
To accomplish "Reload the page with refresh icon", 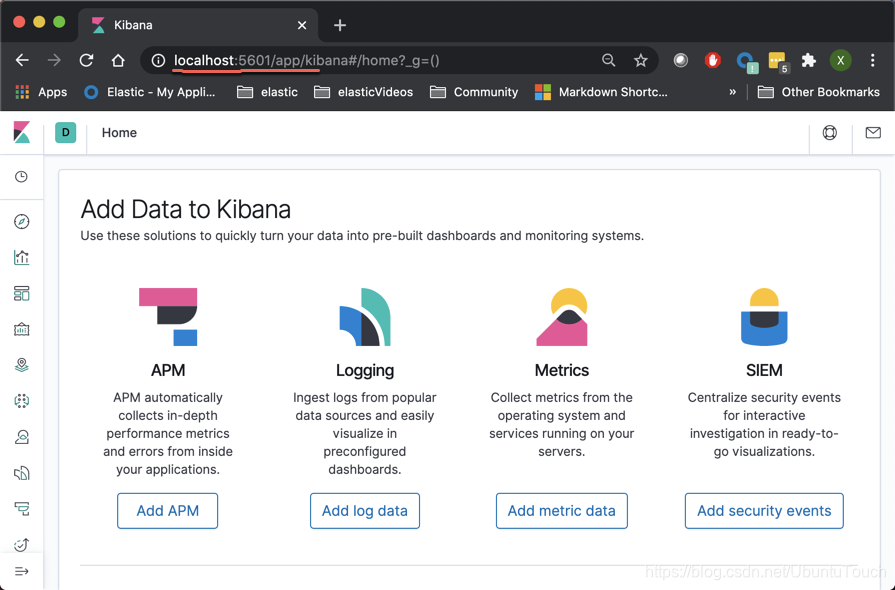I will coord(86,60).
